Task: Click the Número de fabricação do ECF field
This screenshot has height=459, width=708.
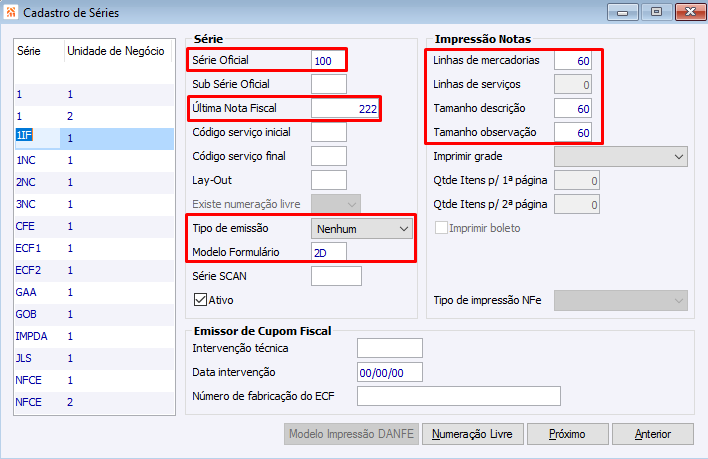Action: pos(458,396)
